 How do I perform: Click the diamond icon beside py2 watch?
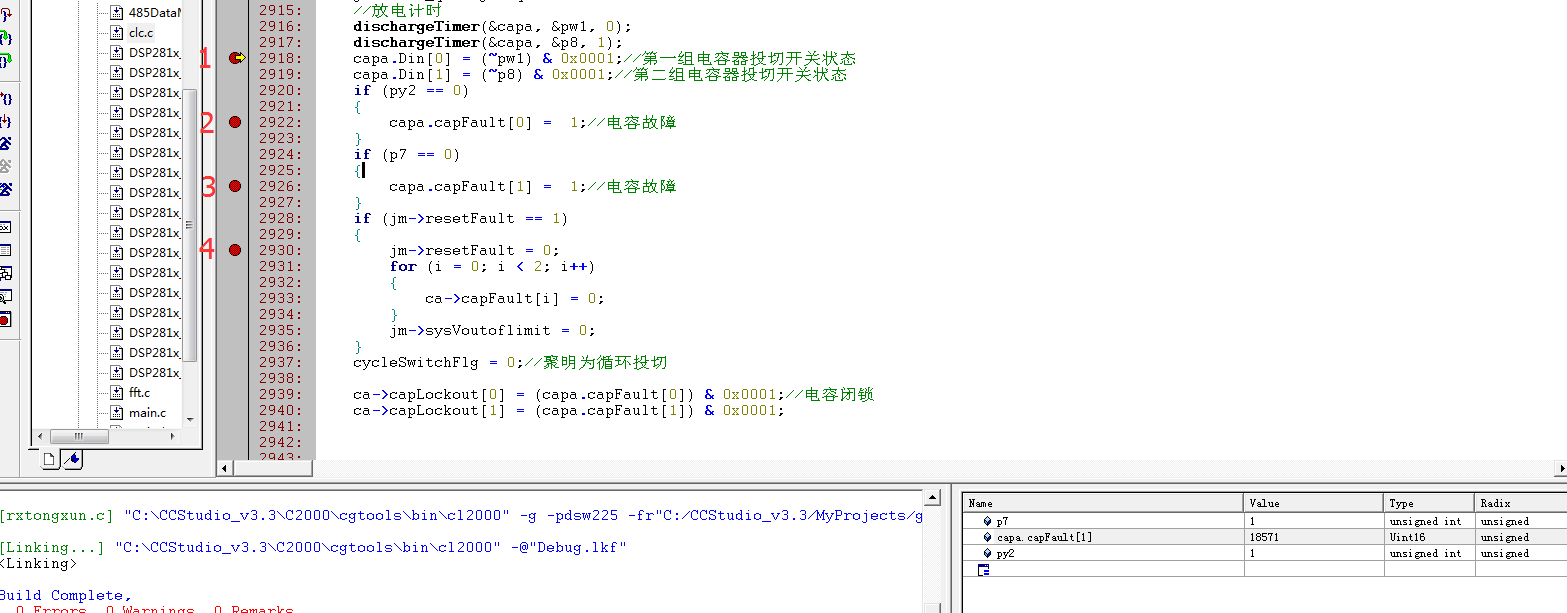pos(988,553)
